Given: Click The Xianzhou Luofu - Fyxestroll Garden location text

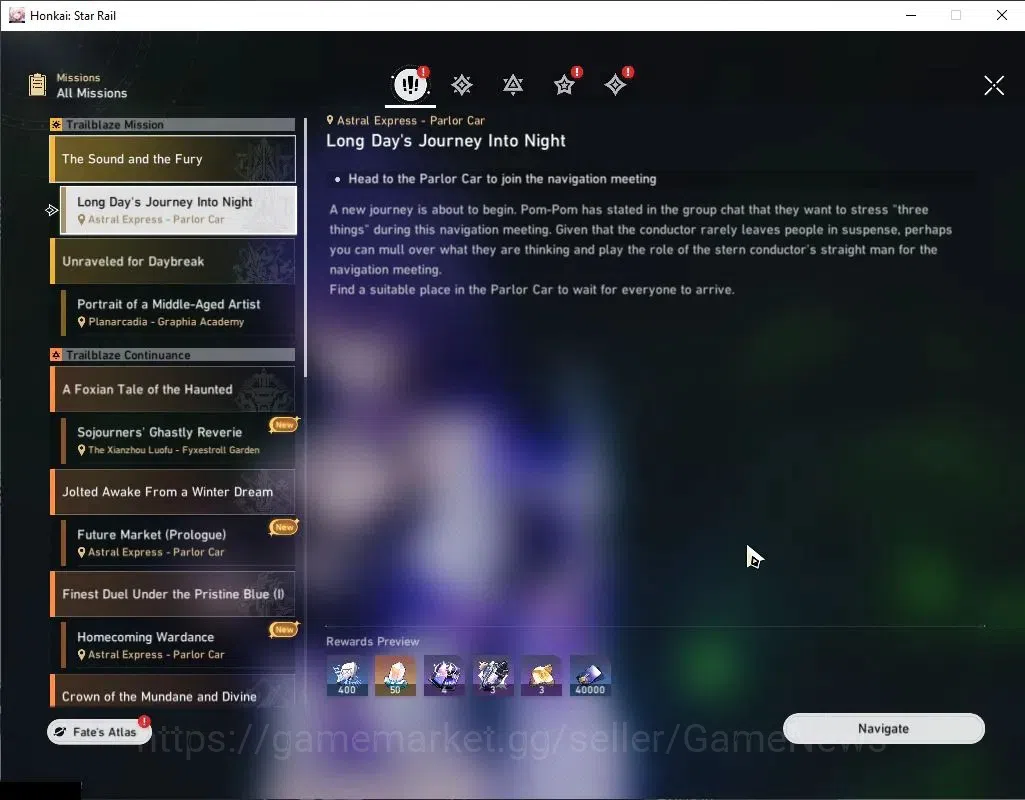Looking at the screenshot, I should (x=174, y=450).
